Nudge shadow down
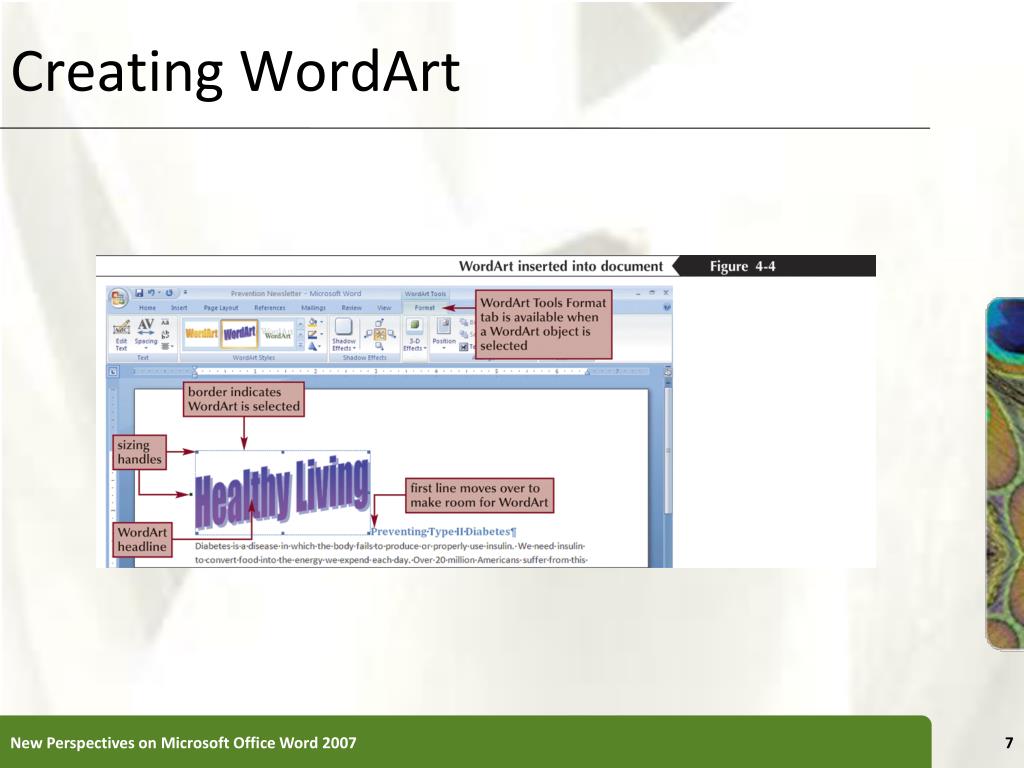The height and width of the screenshot is (768, 1024). point(379,346)
